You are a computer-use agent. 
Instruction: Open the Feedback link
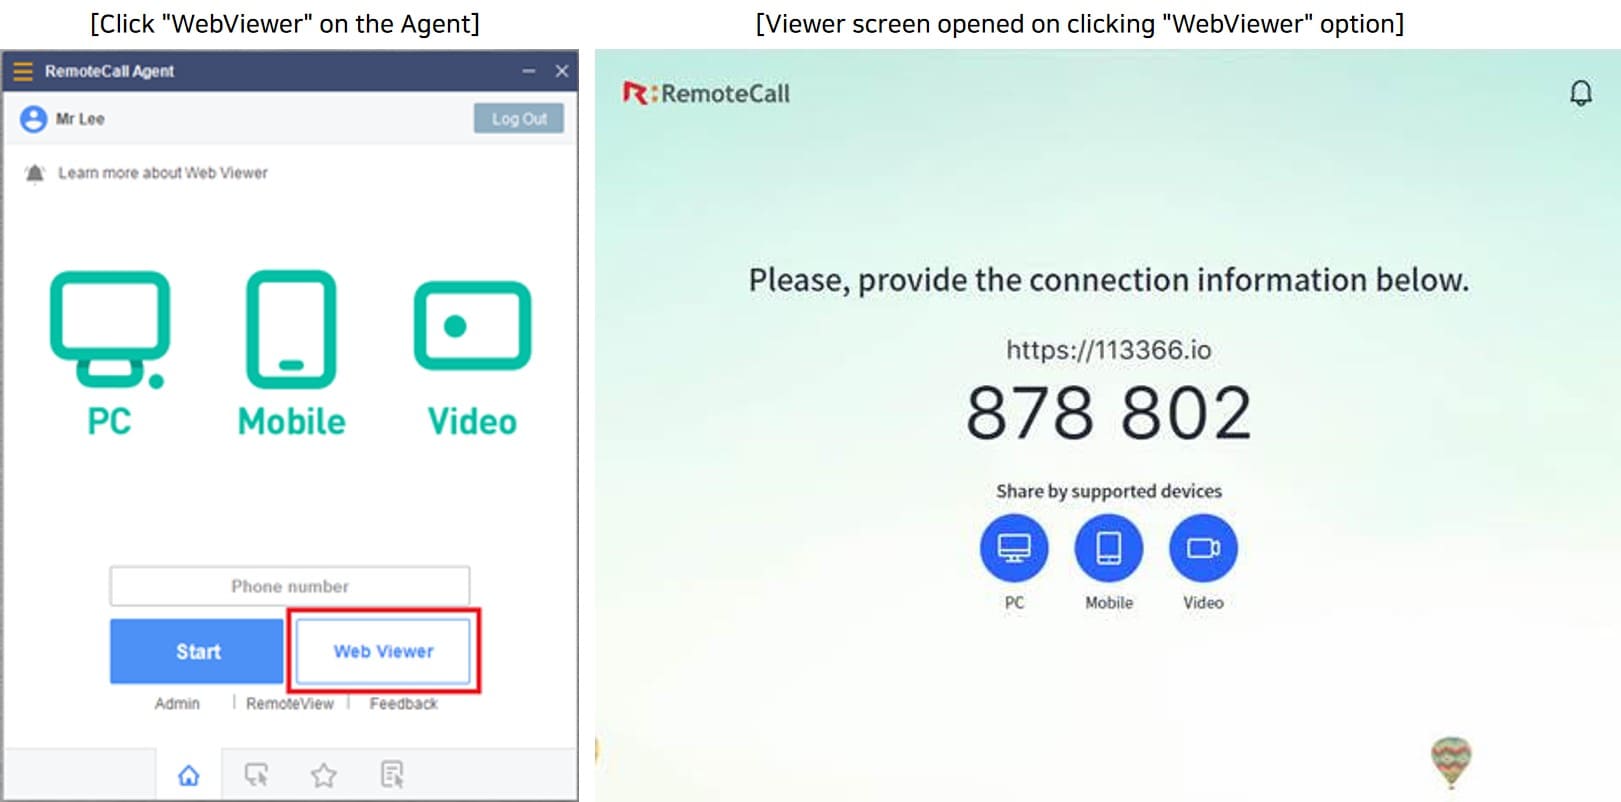pyautogui.click(x=404, y=704)
